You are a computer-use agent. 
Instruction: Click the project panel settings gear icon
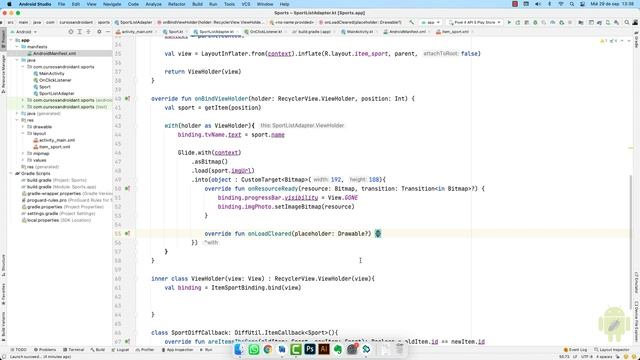(99, 31)
